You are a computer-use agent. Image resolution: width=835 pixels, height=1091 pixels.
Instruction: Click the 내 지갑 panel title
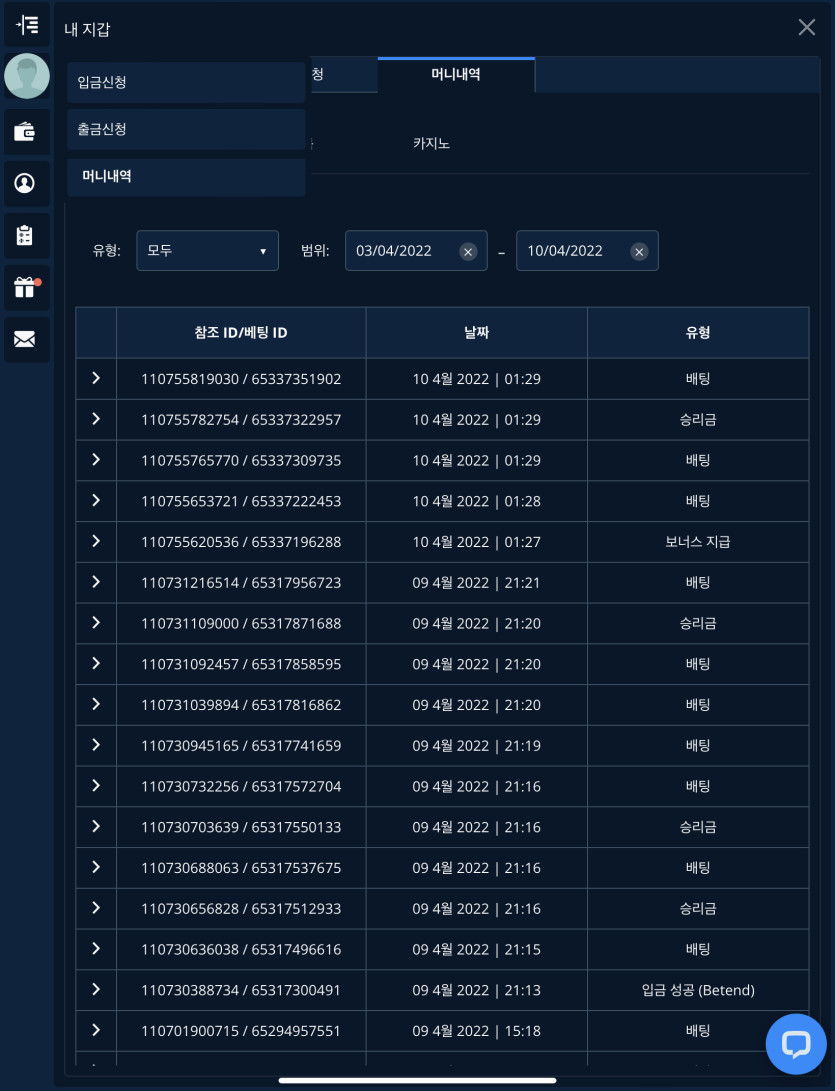click(x=87, y=29)
